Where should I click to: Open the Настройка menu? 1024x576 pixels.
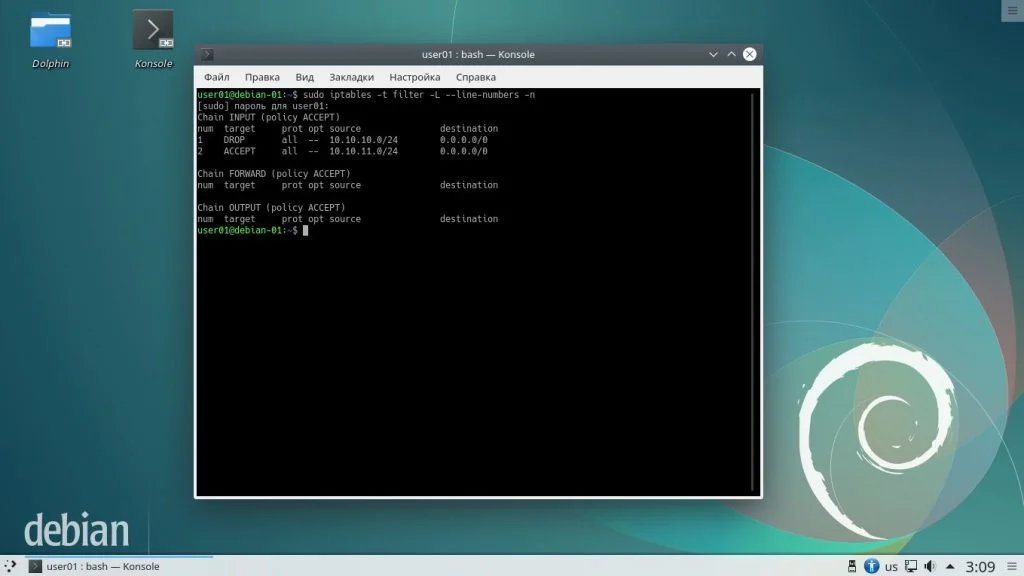point(415,77)
